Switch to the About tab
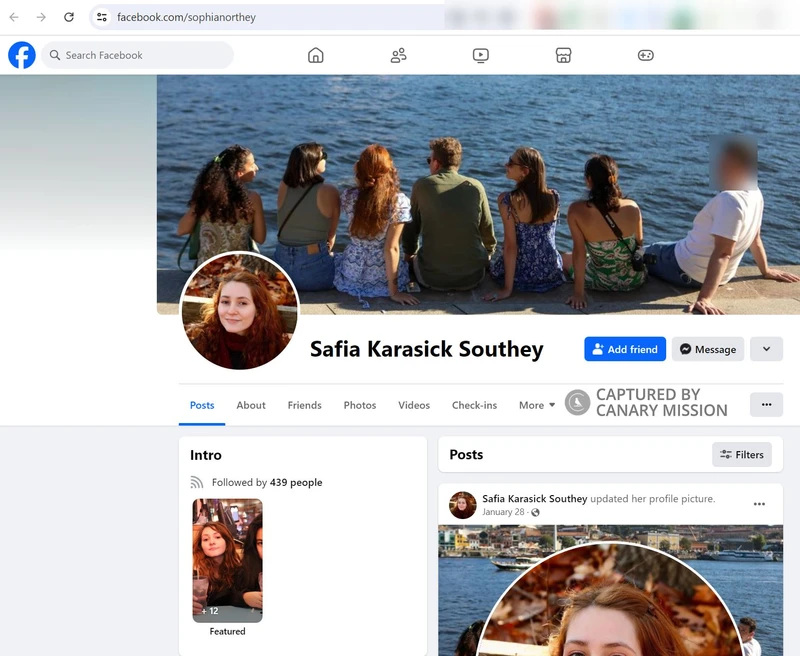The image size is (800, 656). [x=250, y=405]
